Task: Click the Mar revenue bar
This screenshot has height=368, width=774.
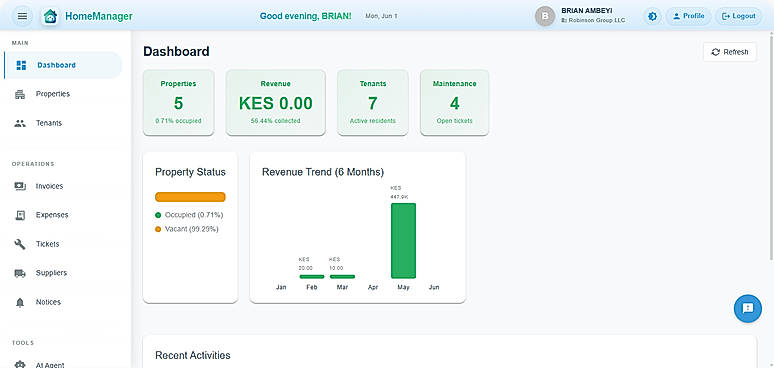Action: pyautogui.click(x=342, y=277)
